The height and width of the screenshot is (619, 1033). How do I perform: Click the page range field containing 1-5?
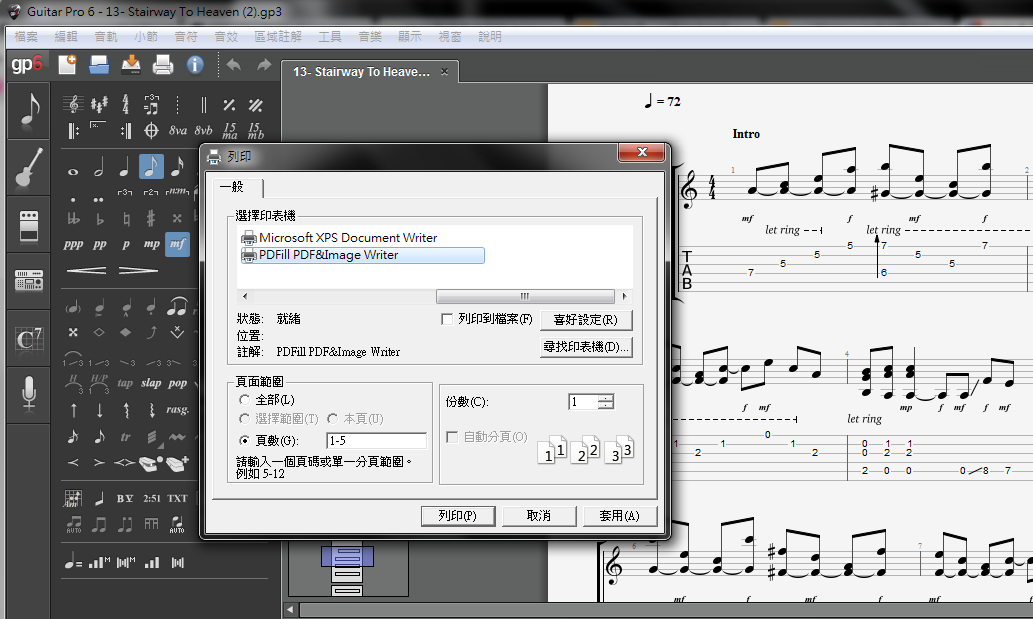376,441
